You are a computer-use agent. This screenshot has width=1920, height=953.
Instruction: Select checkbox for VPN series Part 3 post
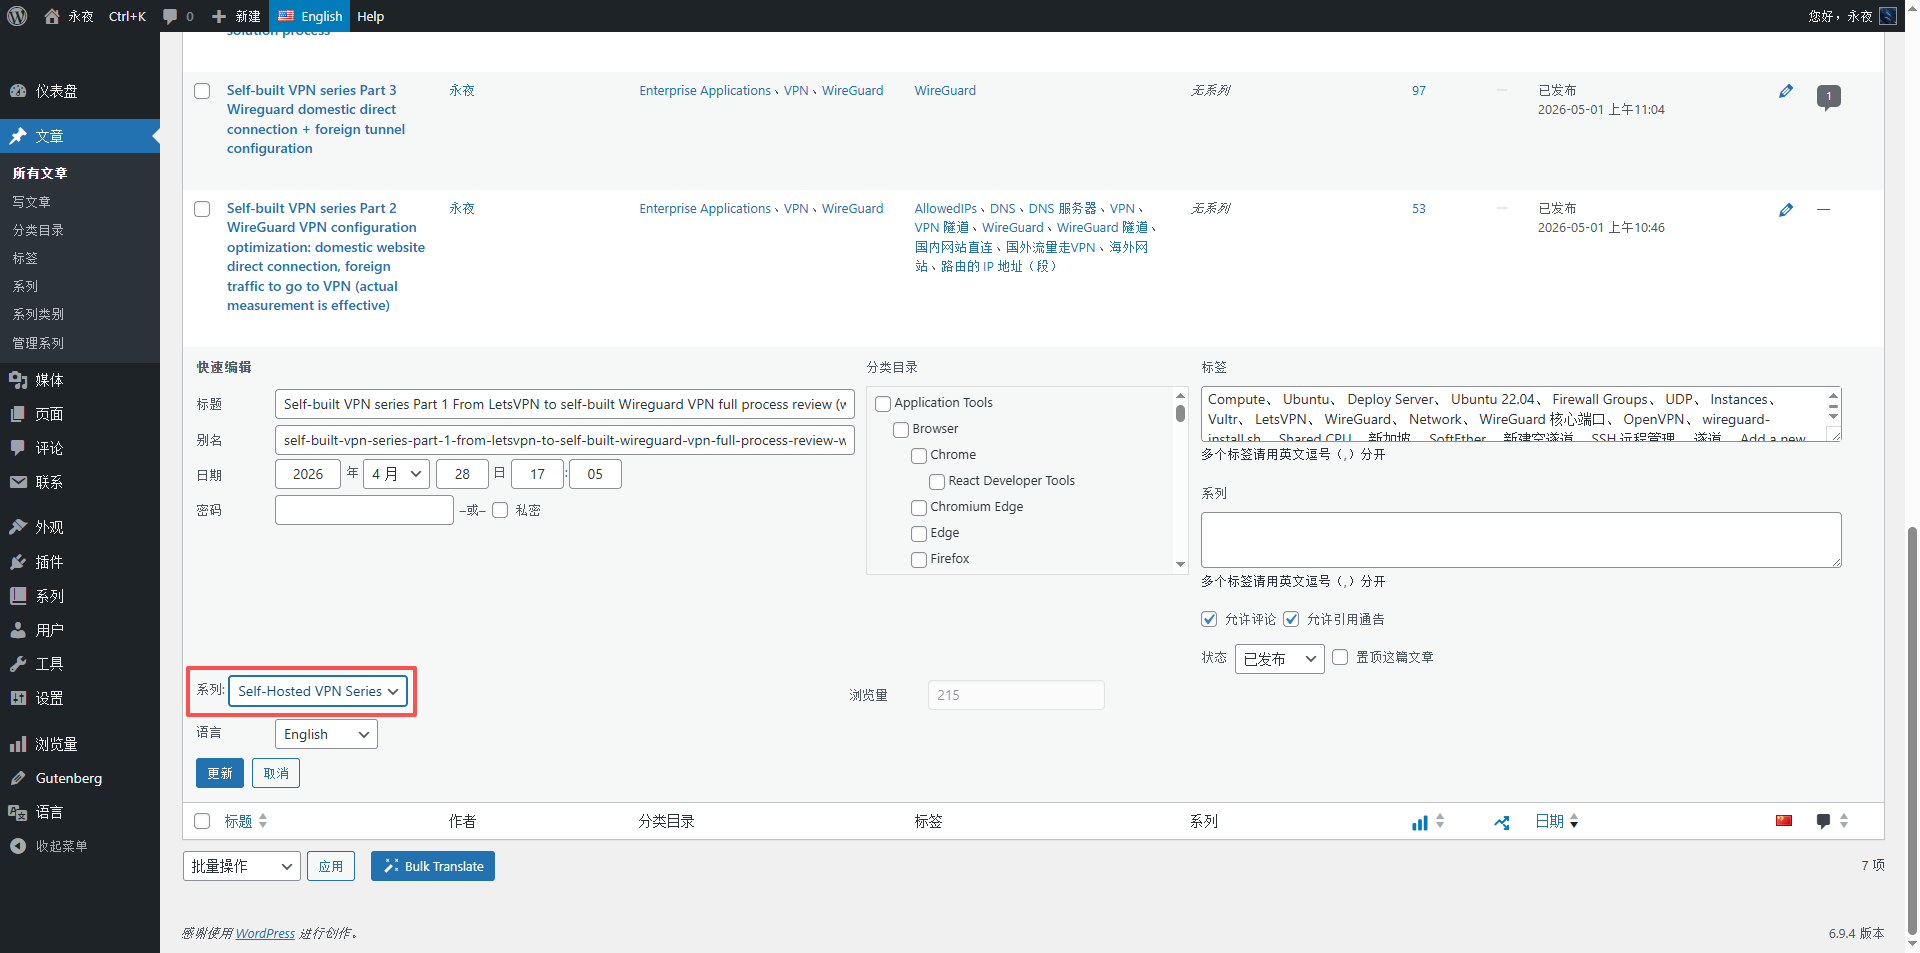point(202,91)
